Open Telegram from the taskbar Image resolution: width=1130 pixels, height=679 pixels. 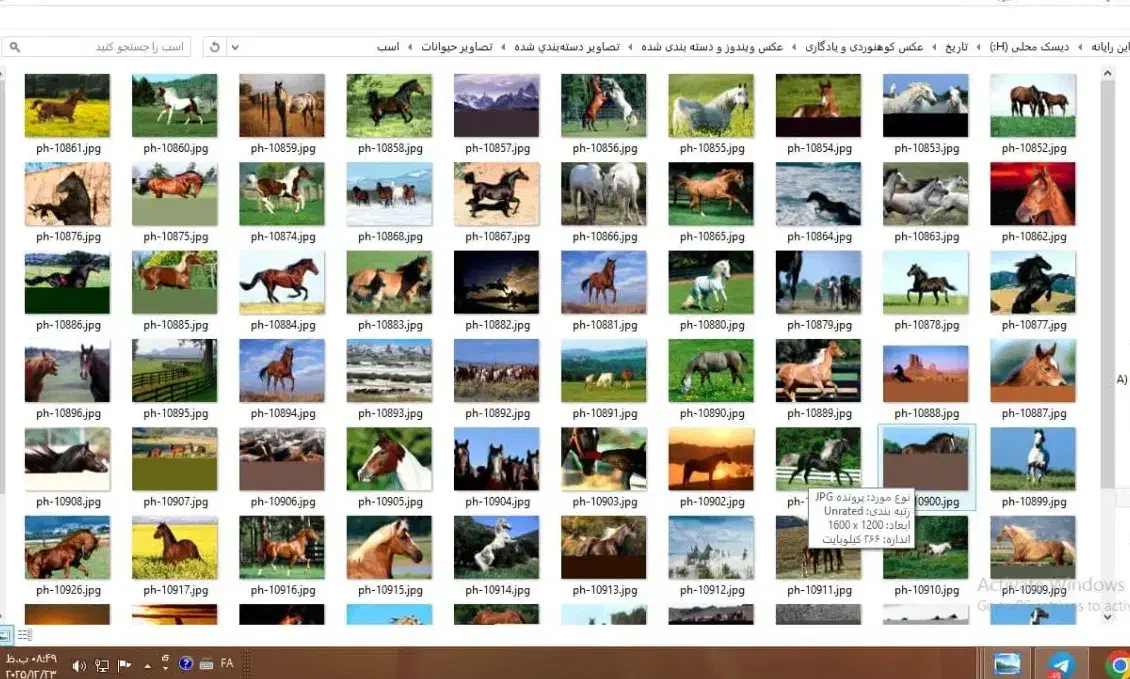(x=1060, y=662)
